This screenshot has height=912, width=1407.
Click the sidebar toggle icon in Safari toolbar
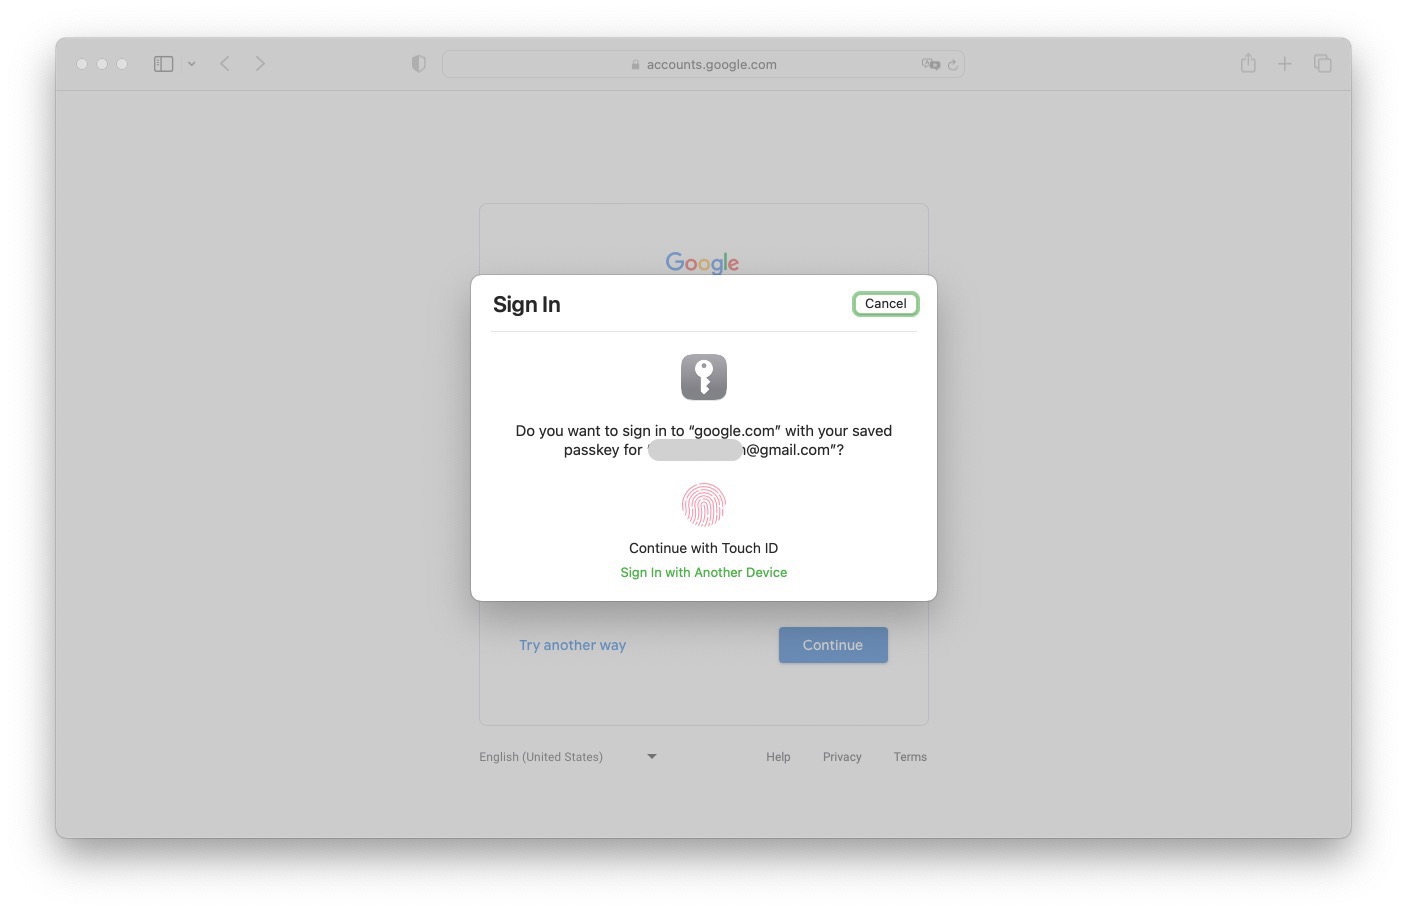tap(163, 64)
